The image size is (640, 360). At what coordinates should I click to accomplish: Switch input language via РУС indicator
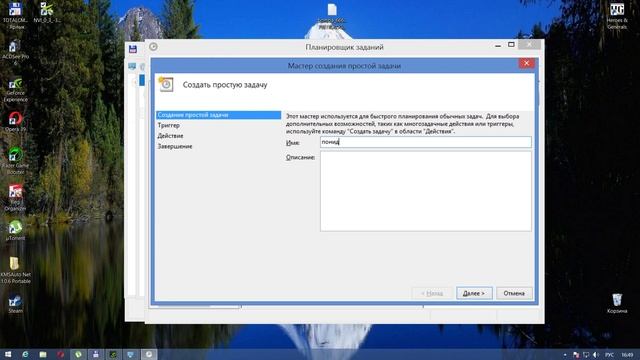(609, 355)
